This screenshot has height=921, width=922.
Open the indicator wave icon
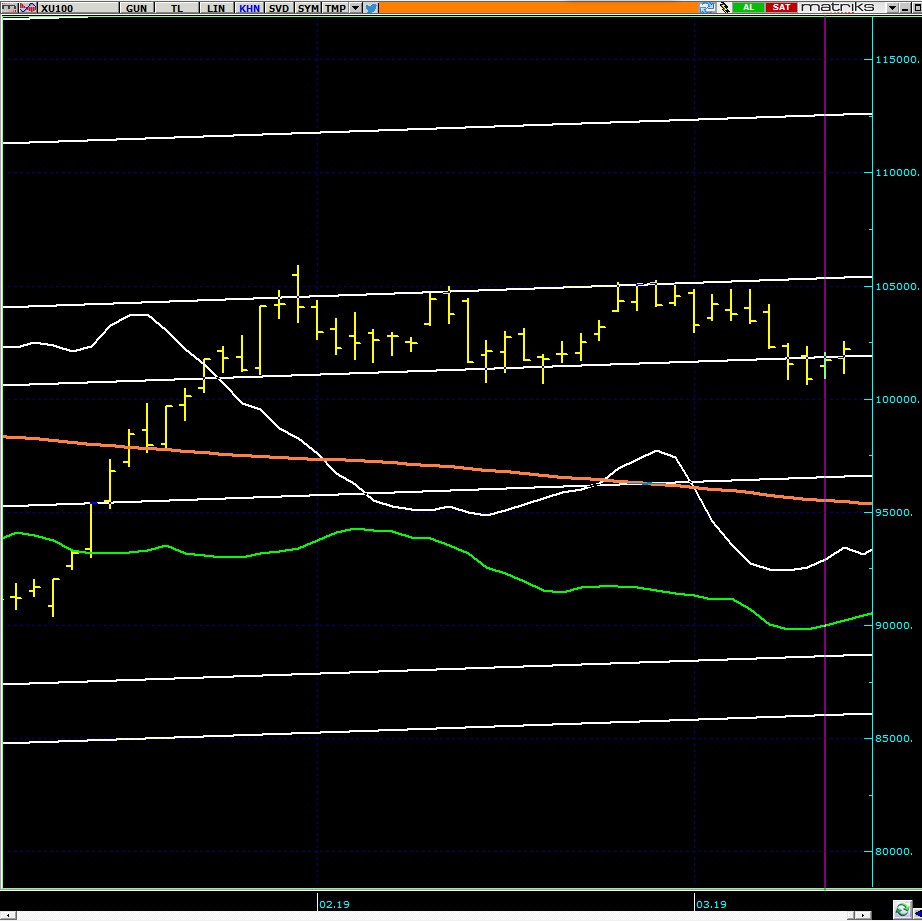[28, 8]
